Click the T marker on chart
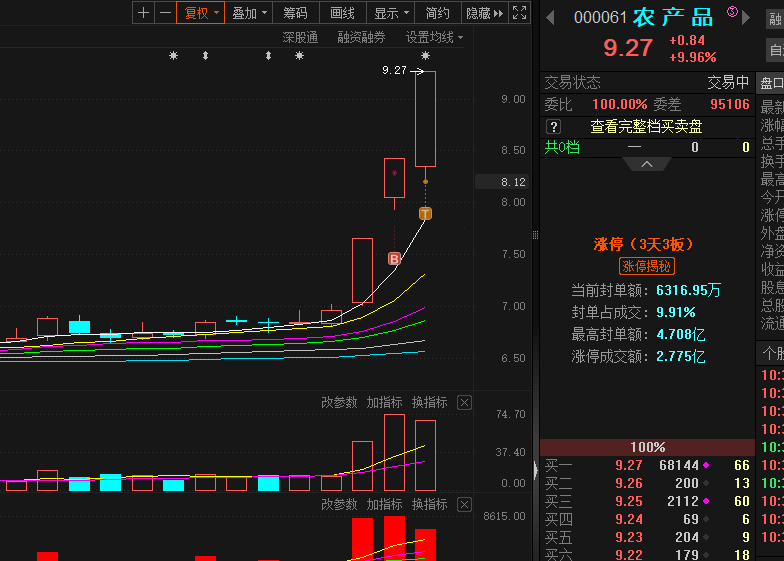This screenshot has height=561, width=784. pyautogui.click(x=425, y=214)
